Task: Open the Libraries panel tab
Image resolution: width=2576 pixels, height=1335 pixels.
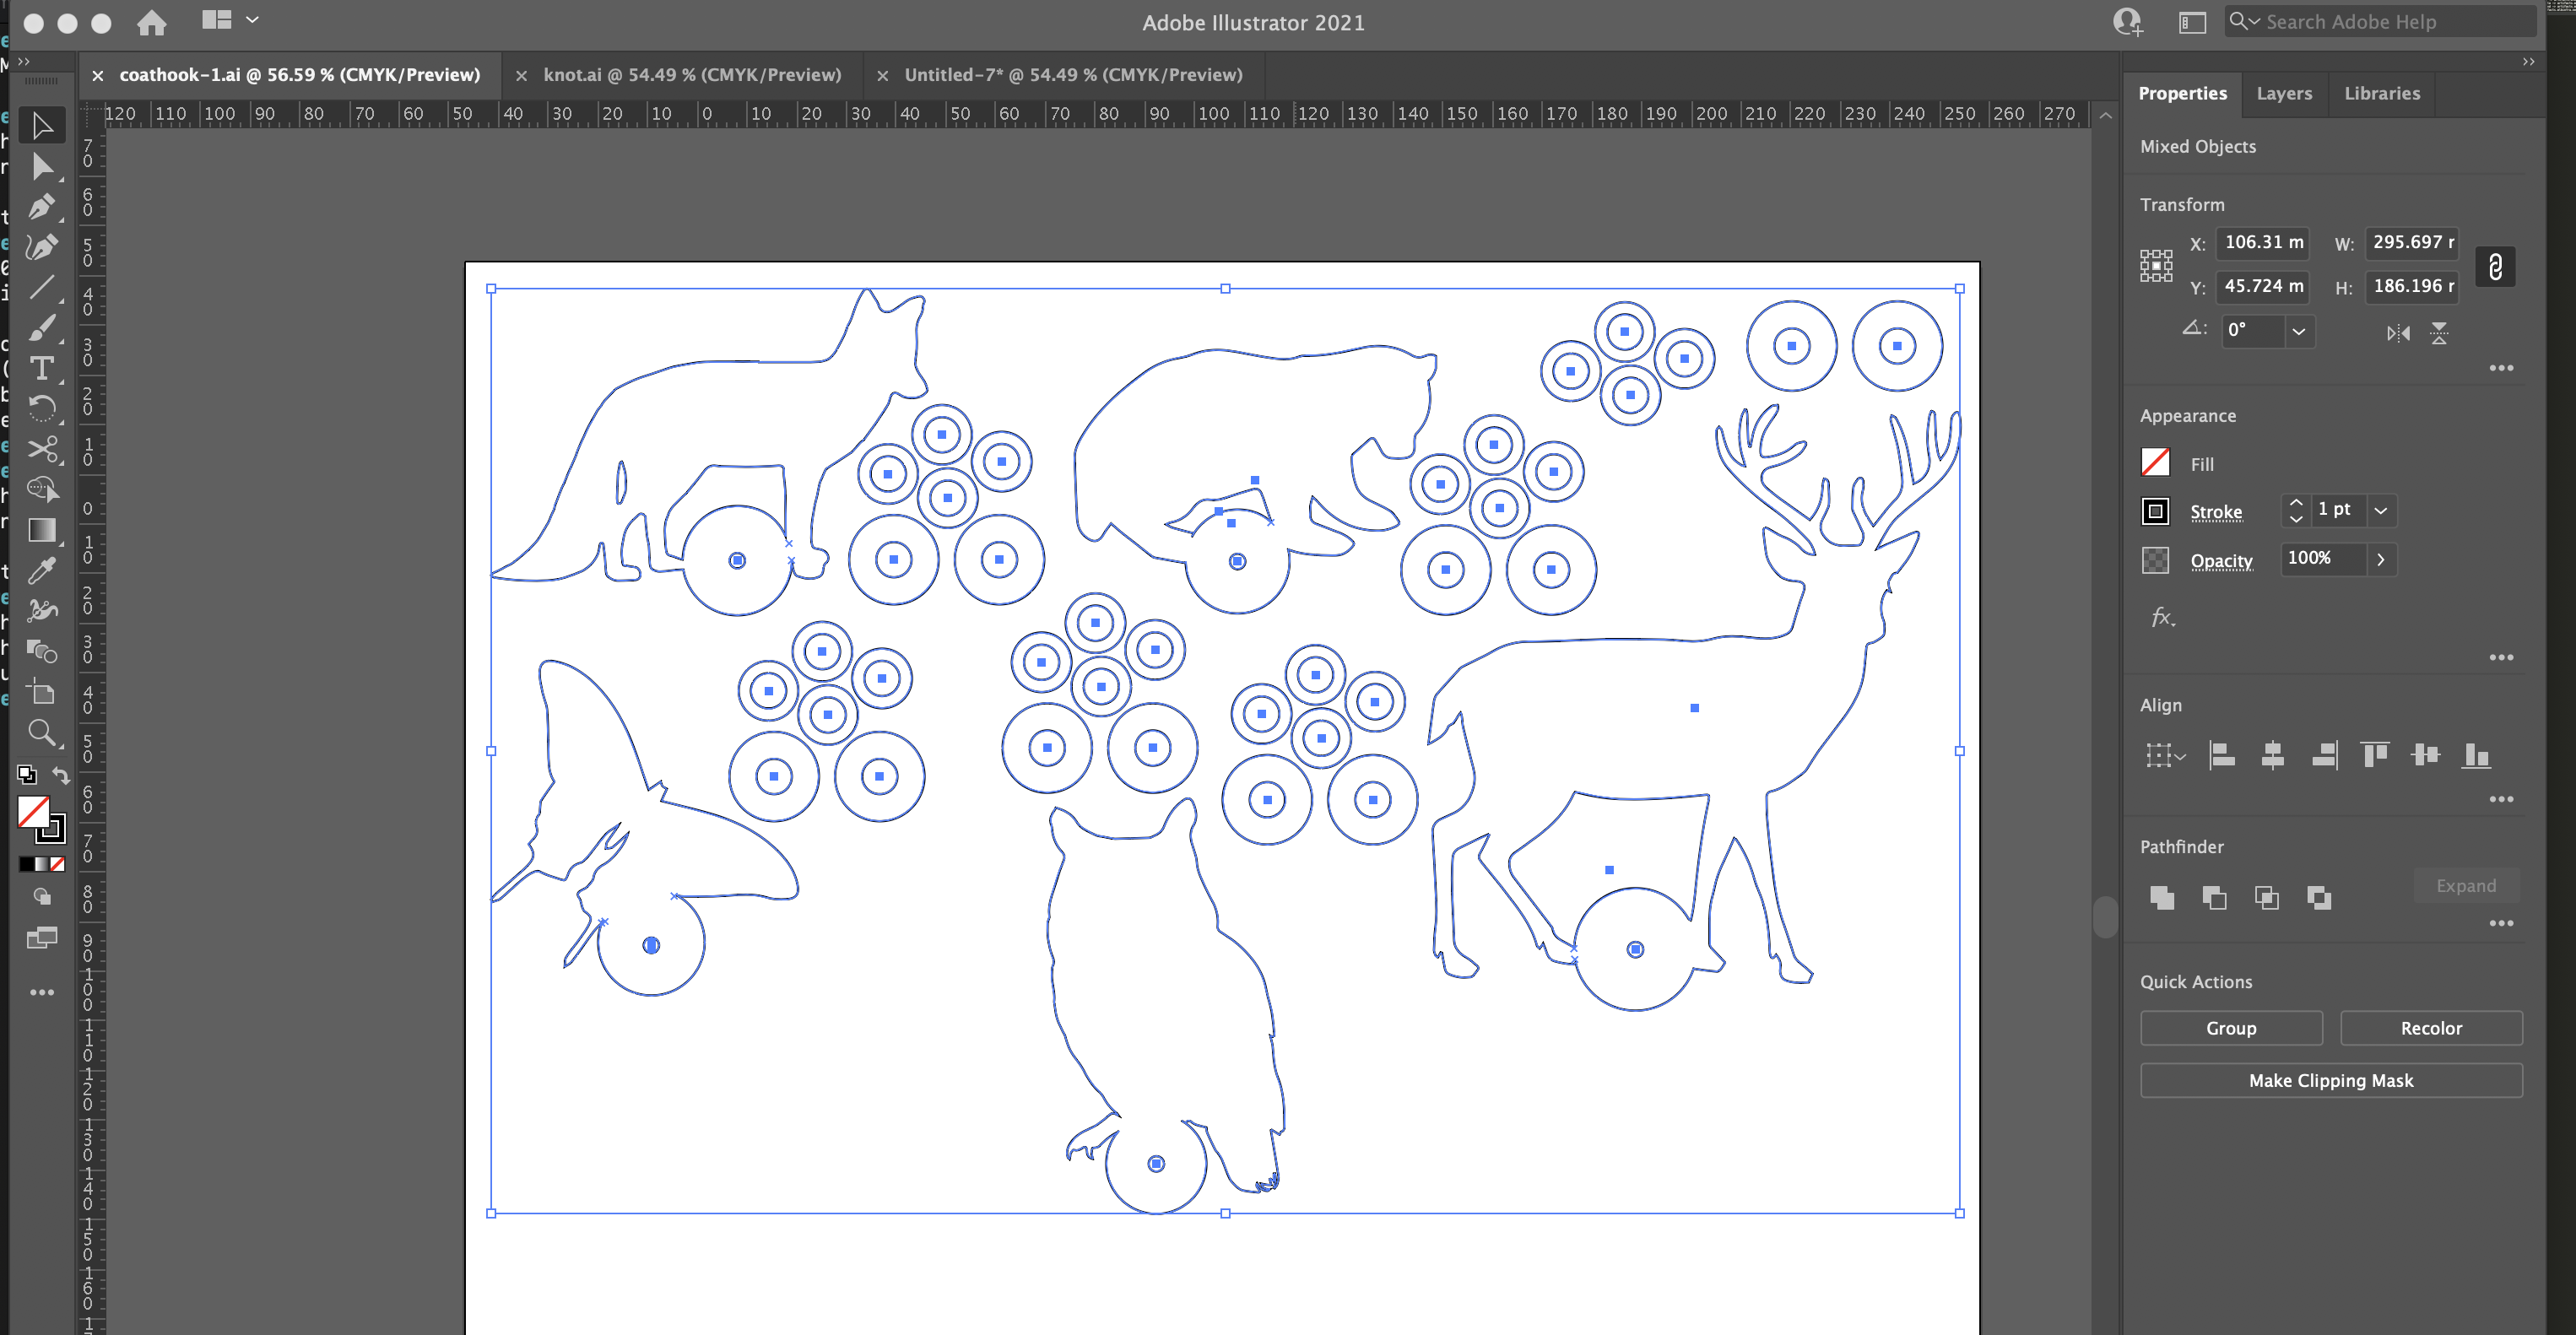Action: 2381,93
